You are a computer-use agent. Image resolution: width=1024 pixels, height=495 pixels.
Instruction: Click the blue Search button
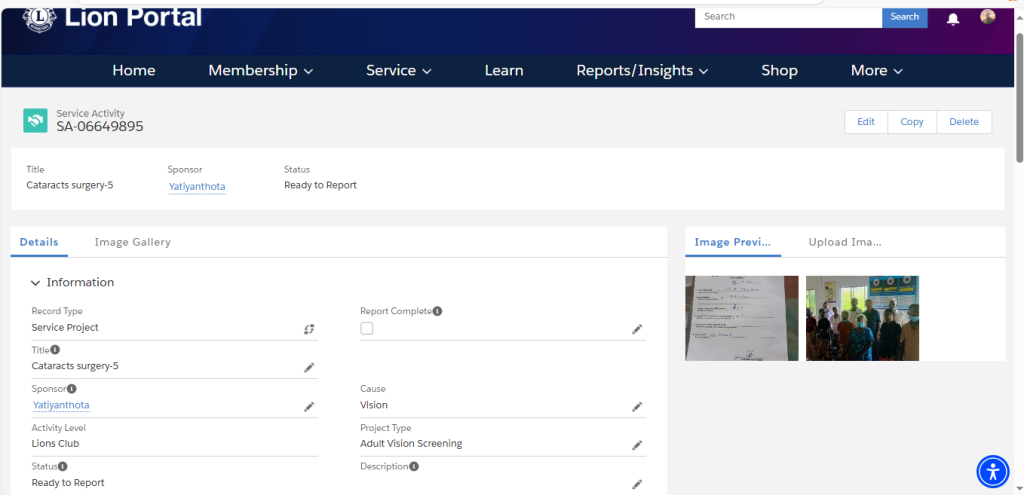click(x=904, y=17)
